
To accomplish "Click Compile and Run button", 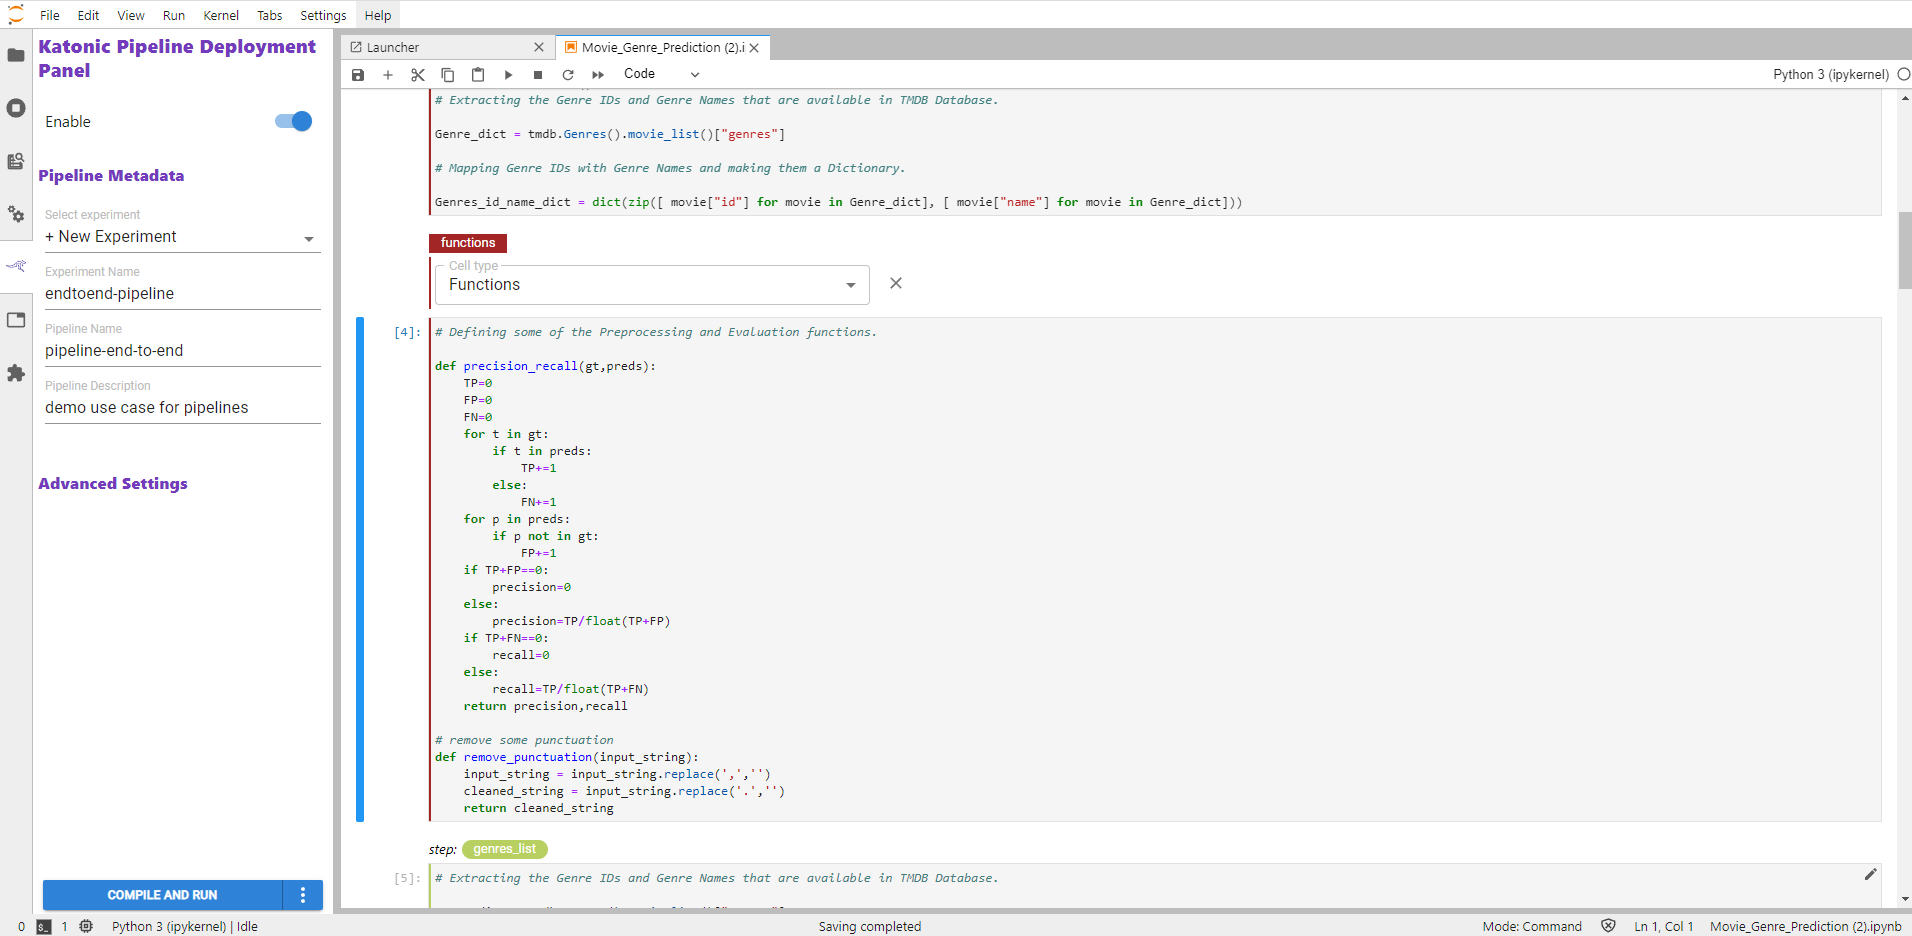I will (162, 895).
